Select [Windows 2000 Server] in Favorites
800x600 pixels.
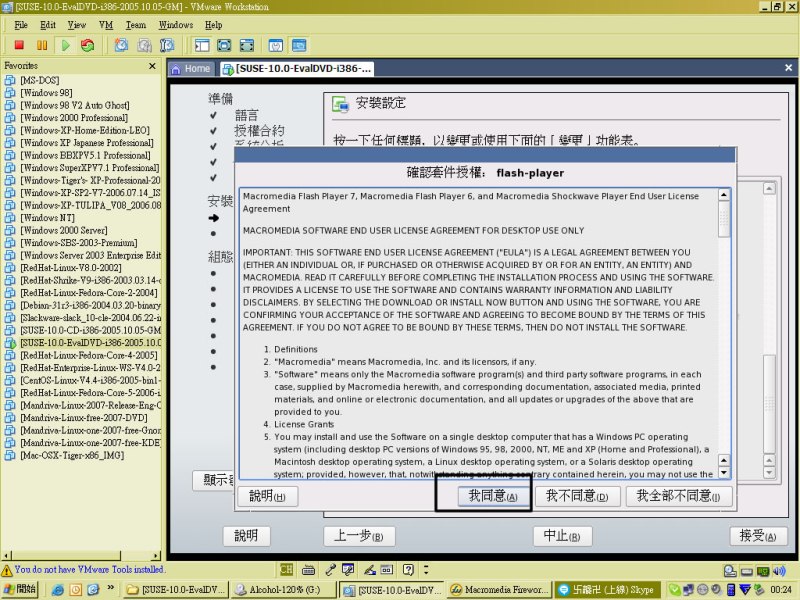pyautogui.click(x=64, y=230)
